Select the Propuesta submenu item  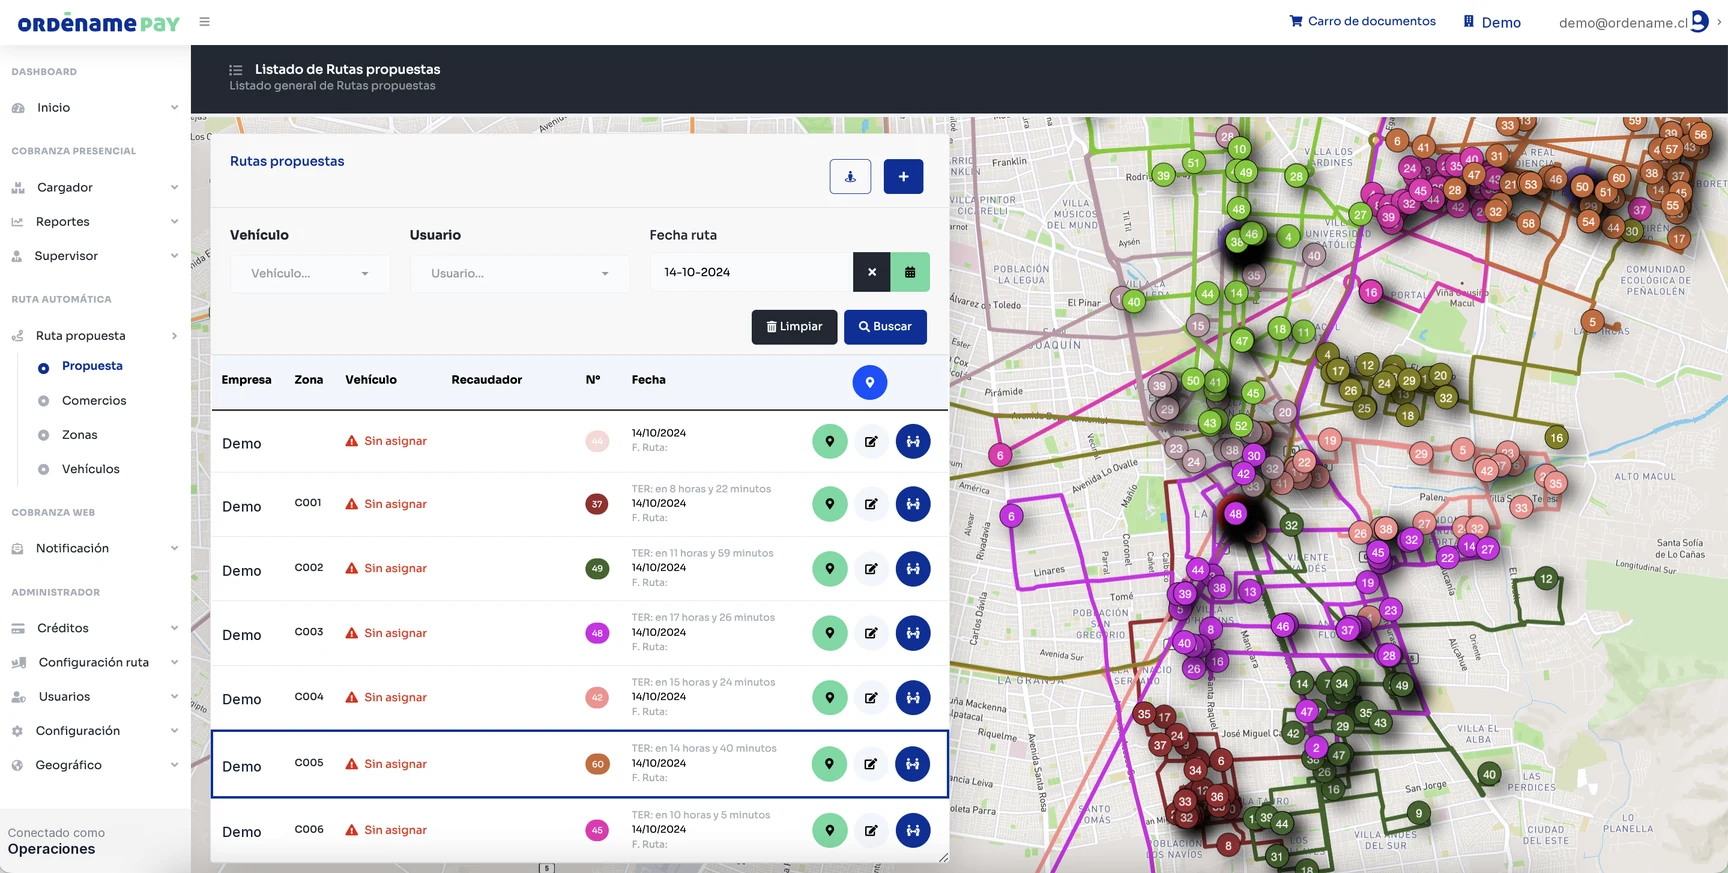(x=92, y=366)
